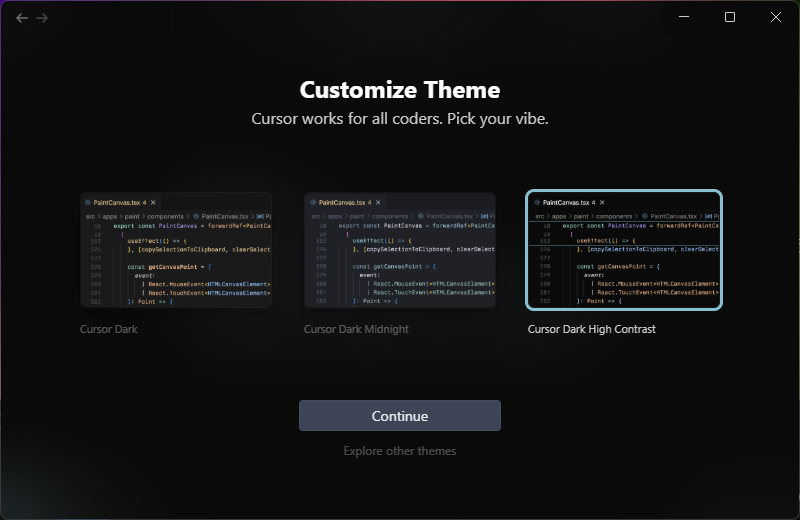Screen dimensions: 800x520
Task: Select the Cursor Dark Midnight theme preview
Action: [x=400, y=250]
